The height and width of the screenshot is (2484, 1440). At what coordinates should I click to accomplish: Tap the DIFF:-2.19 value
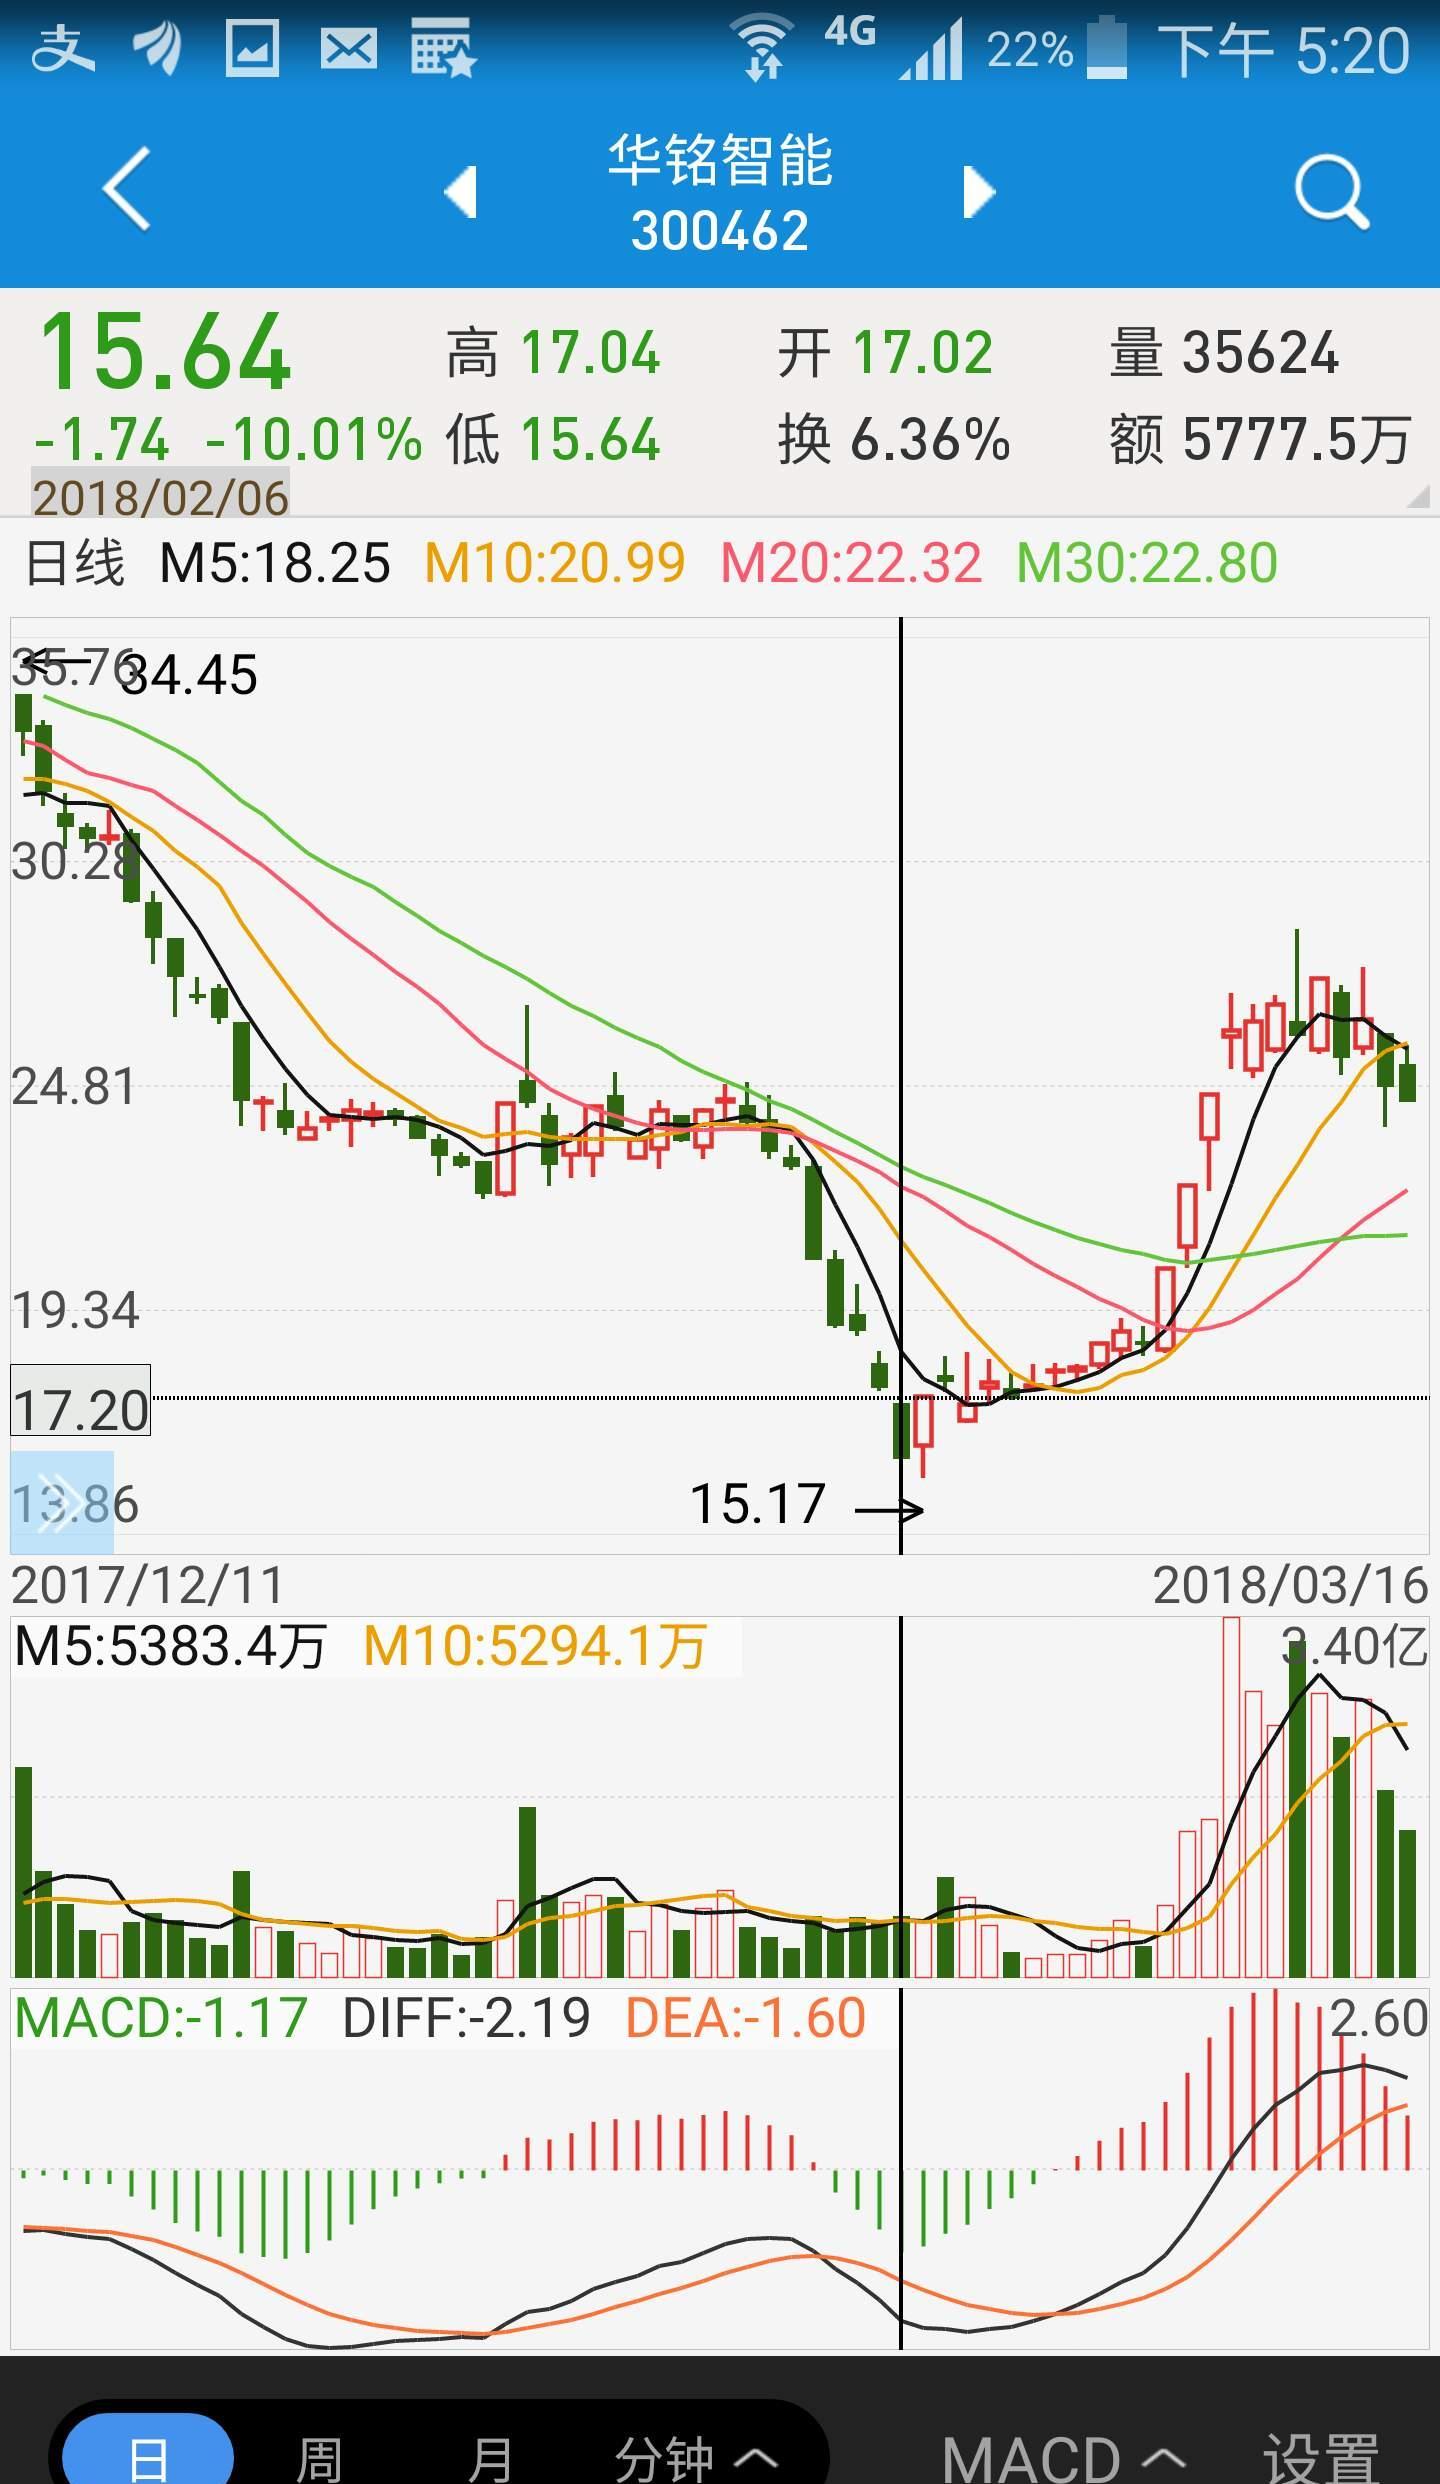tap(466, 2018)
